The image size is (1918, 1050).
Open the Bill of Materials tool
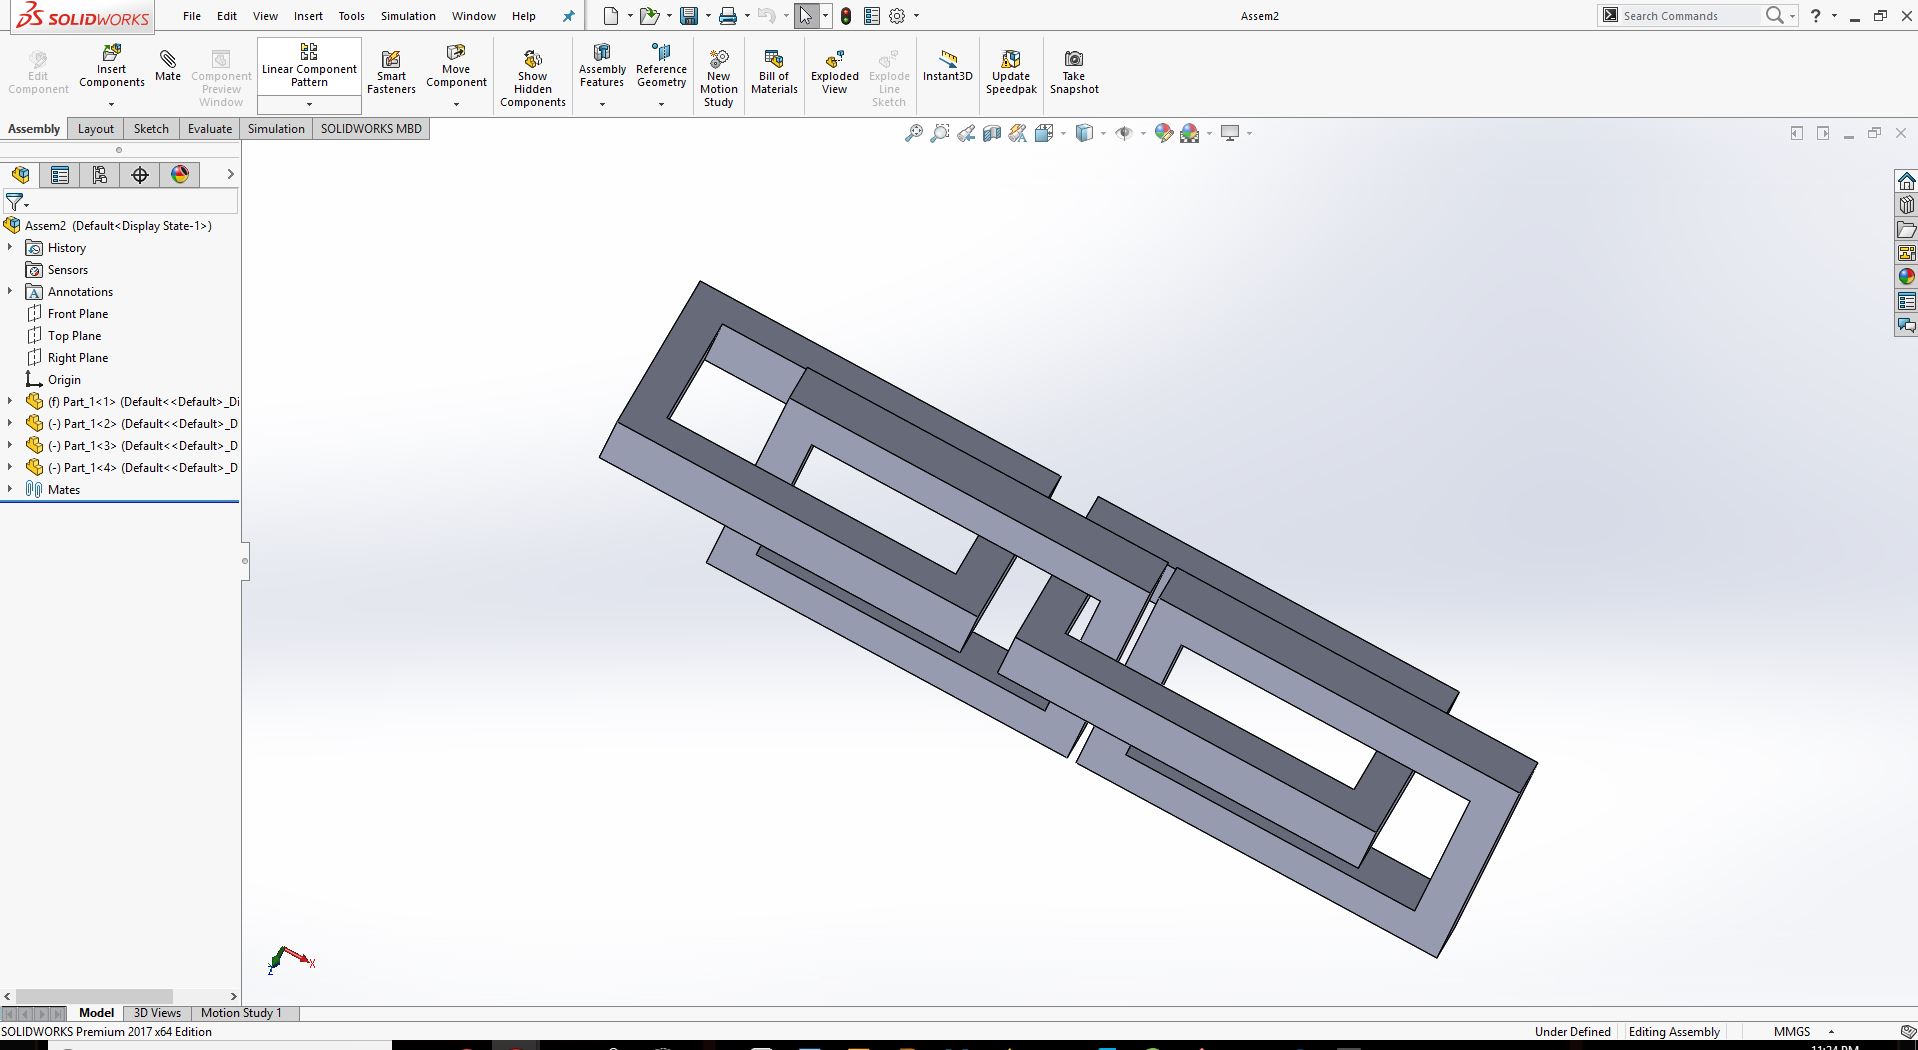[774, 70]
